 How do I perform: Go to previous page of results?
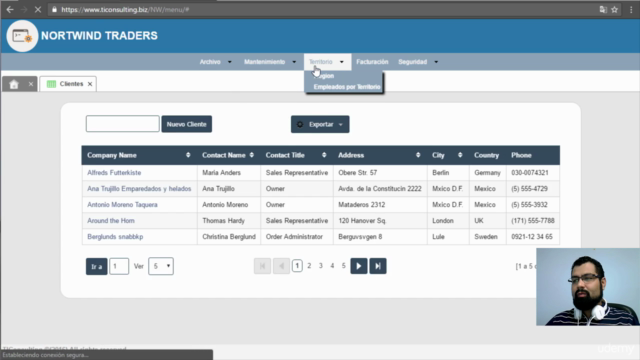click(x=281, y=266)
